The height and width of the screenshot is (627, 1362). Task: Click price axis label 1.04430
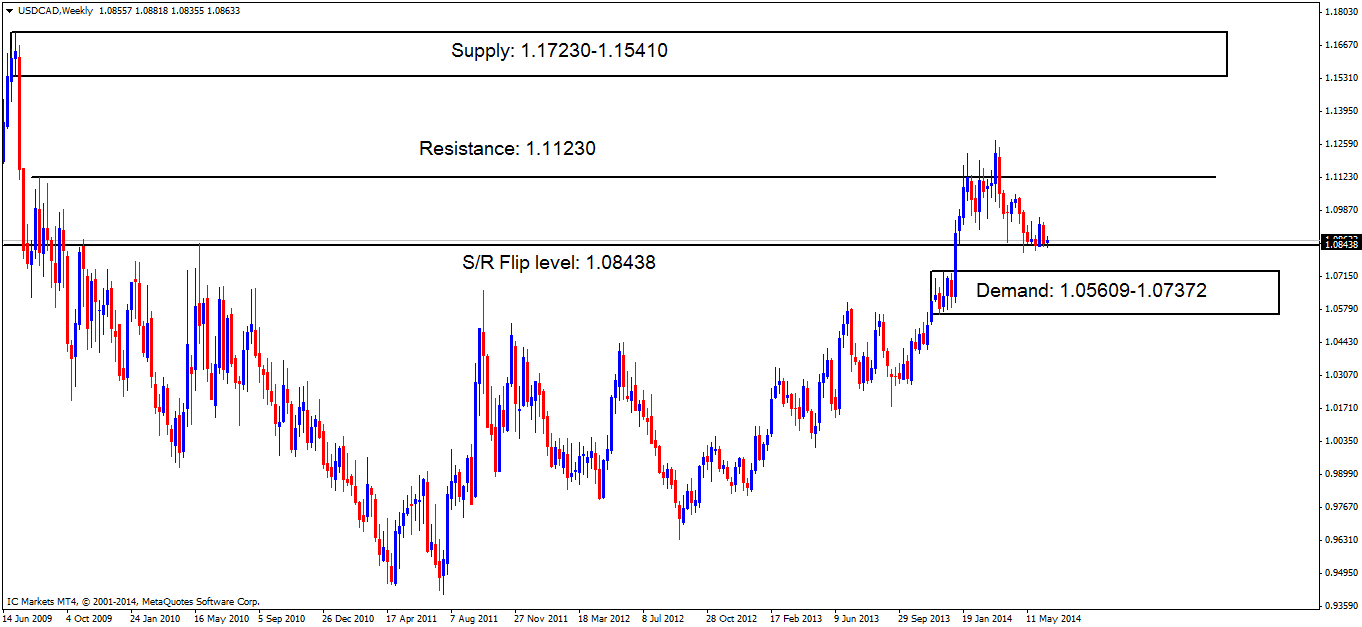(1340, 341)
